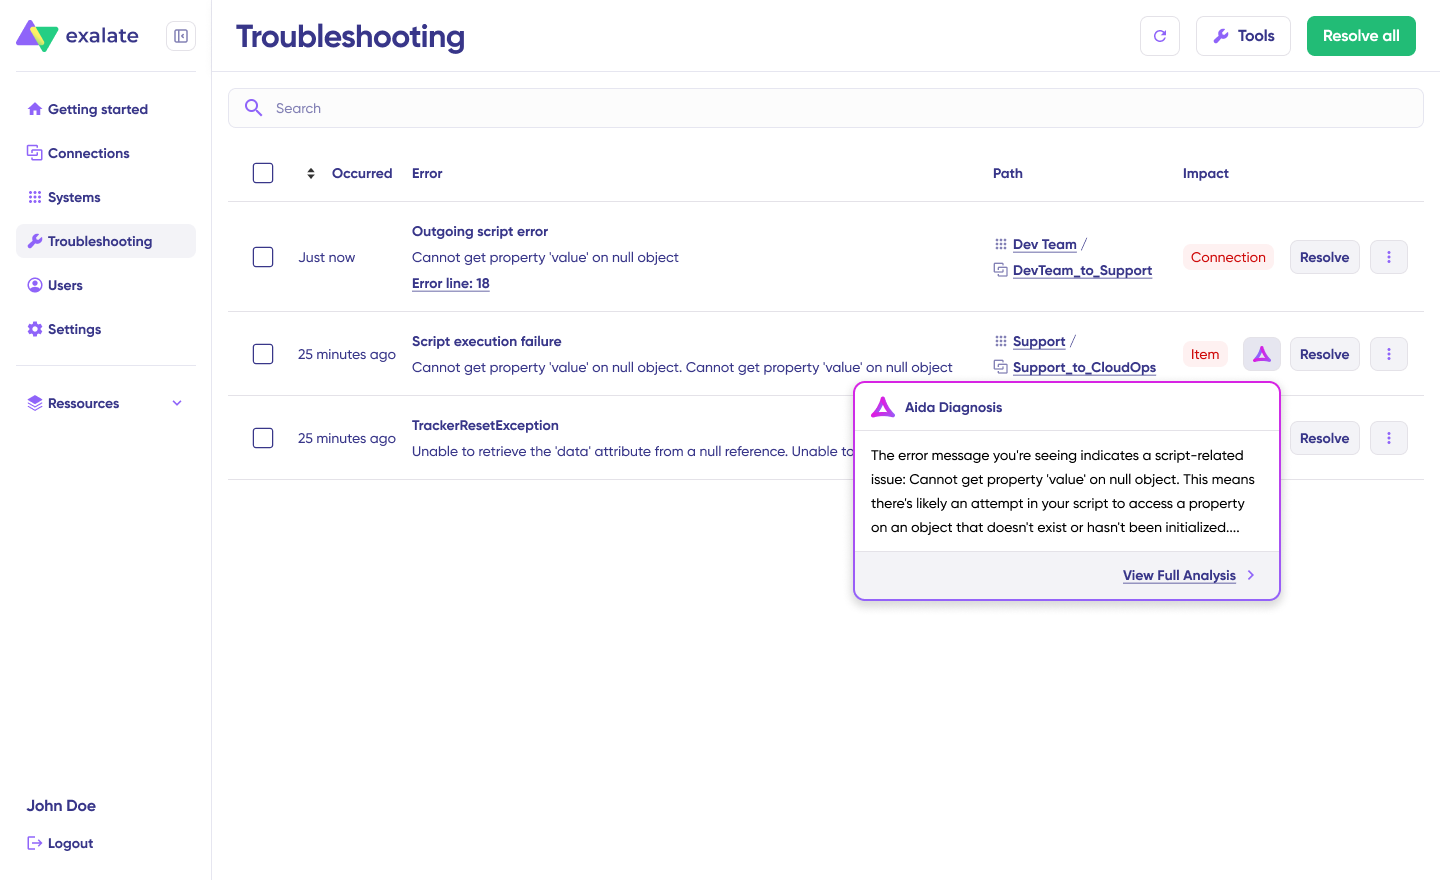Click the Impact column header
The image size is (1440, 880).
[1206, 173]
